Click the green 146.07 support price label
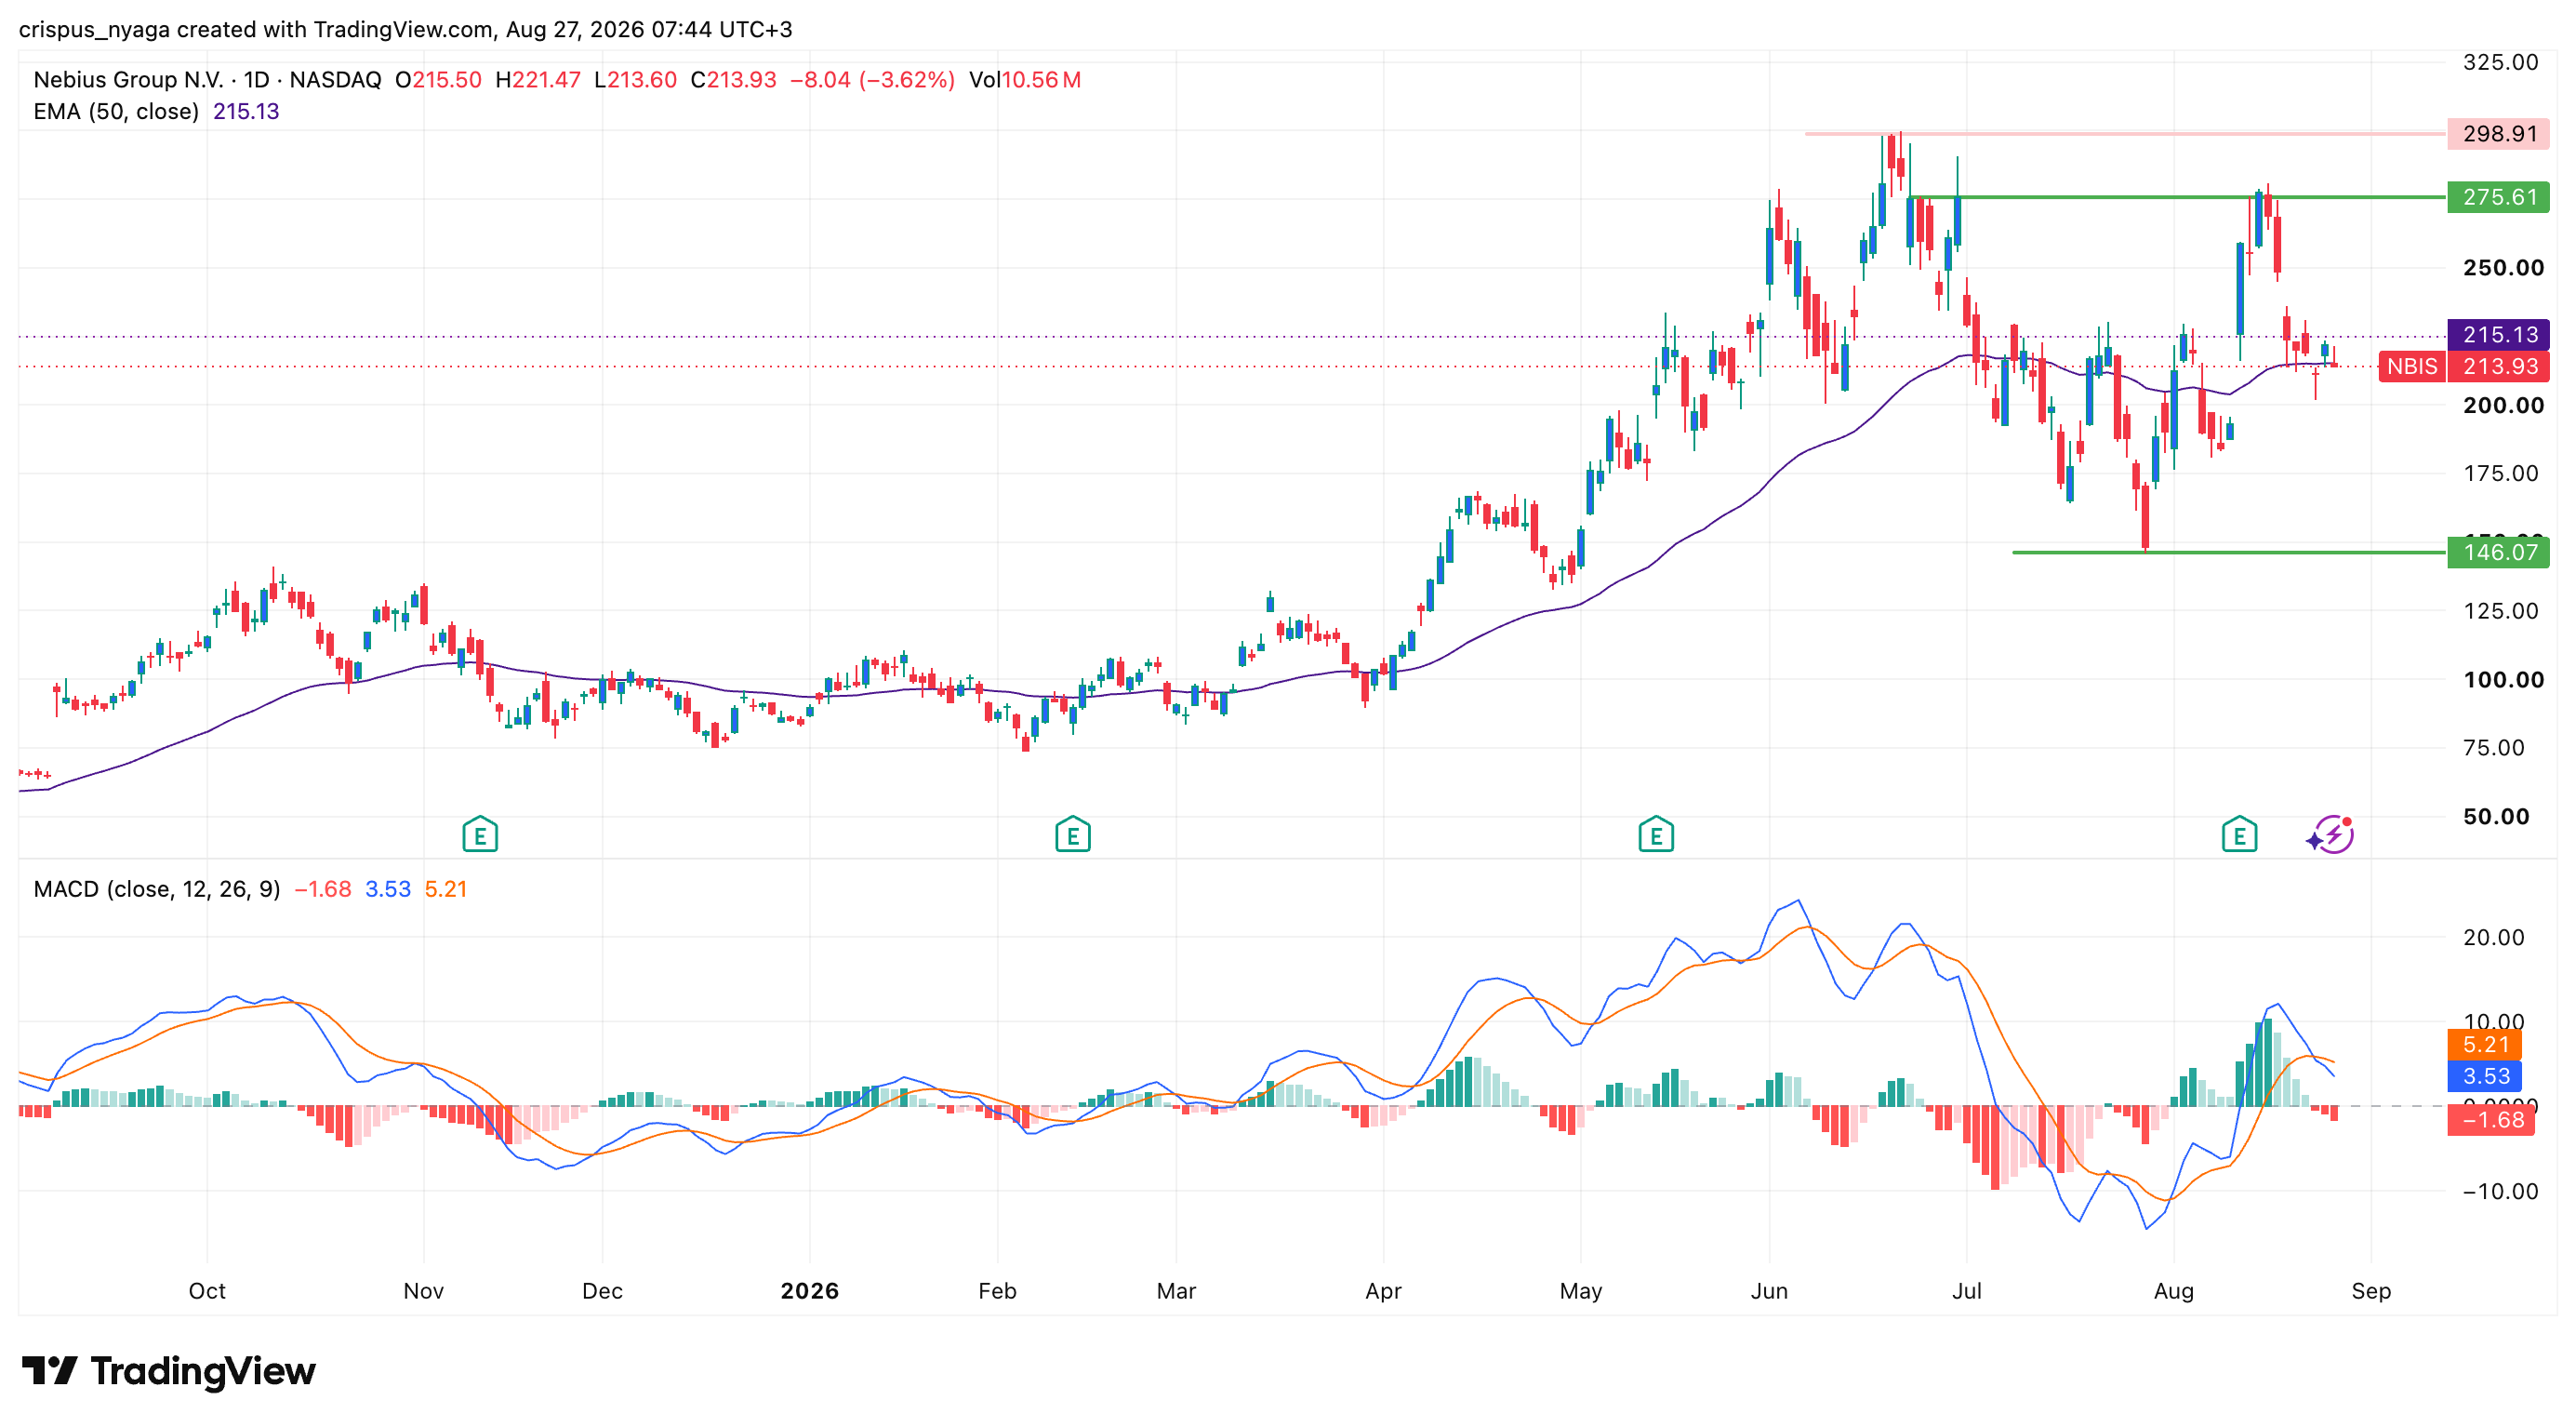Viewport: 2576px width, 1427px height. (x=2499, y=552)
